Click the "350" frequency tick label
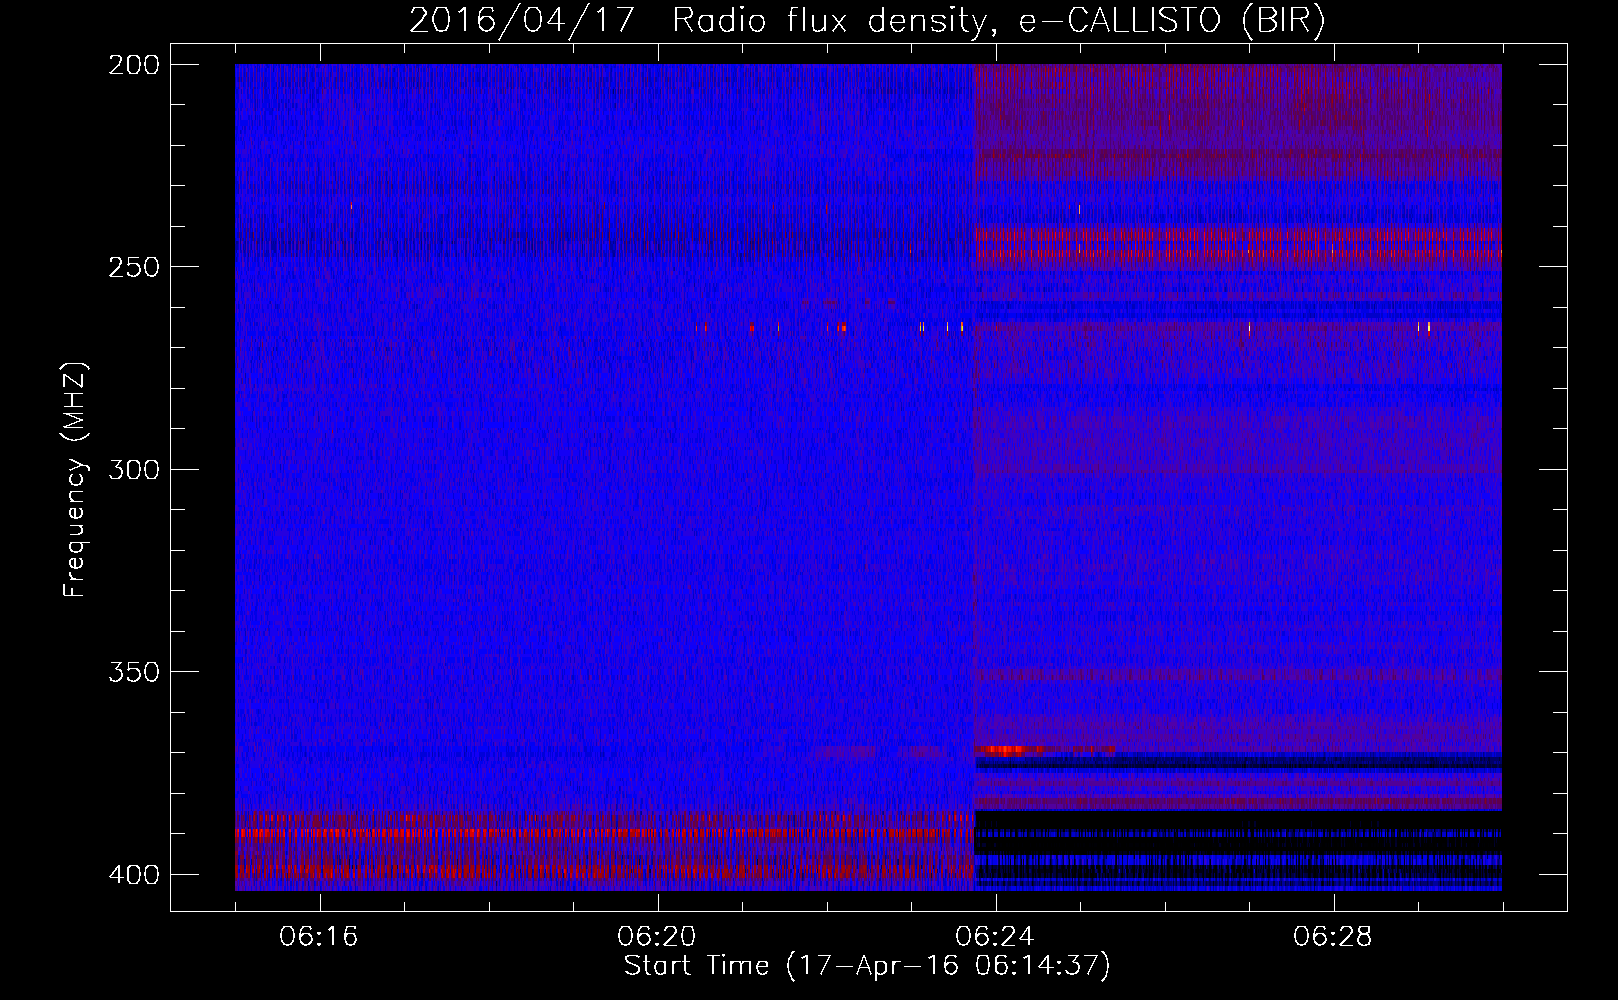 (x=133, y=671)
